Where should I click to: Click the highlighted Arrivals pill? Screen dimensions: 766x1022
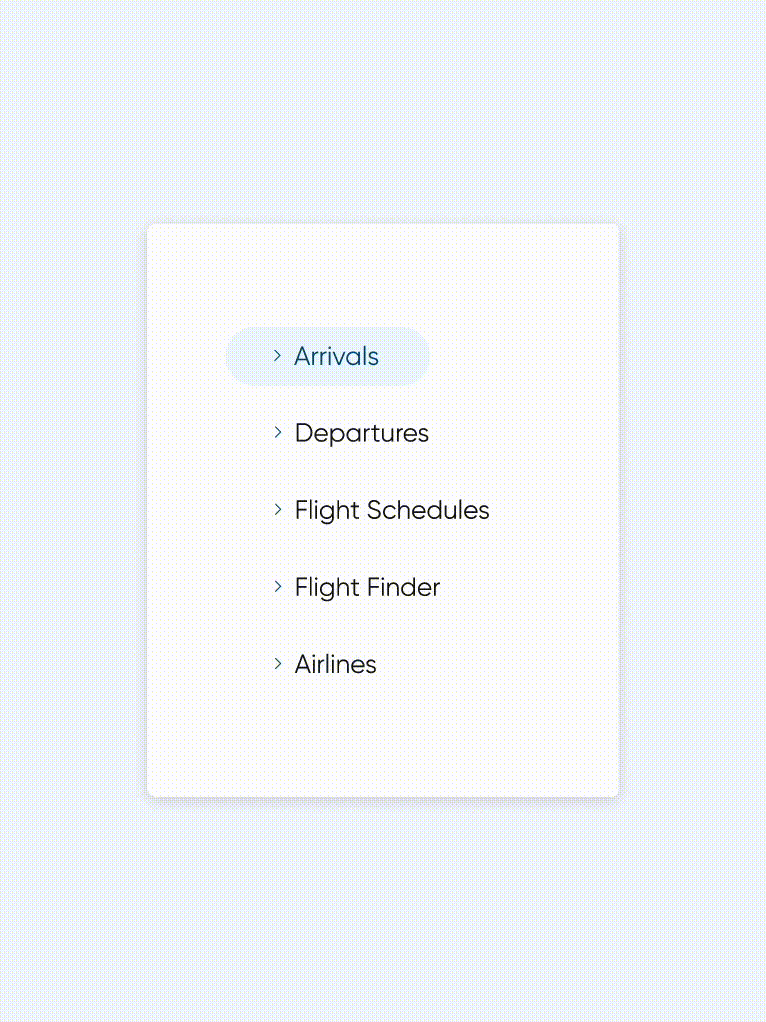(328, 357)
